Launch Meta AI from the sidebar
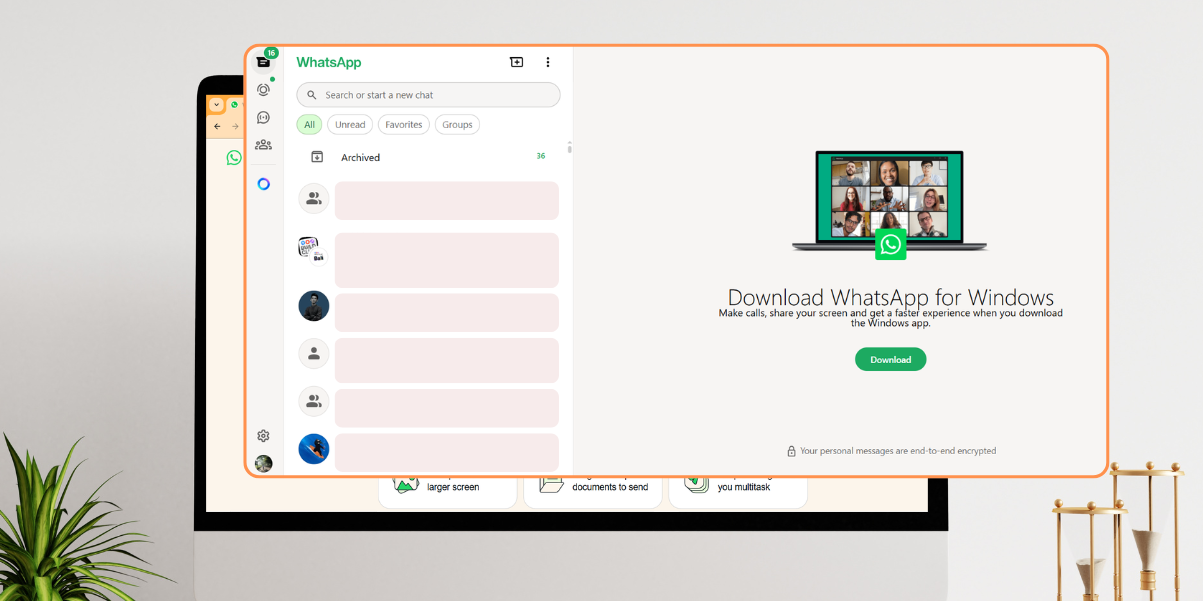 pos(263,184)
